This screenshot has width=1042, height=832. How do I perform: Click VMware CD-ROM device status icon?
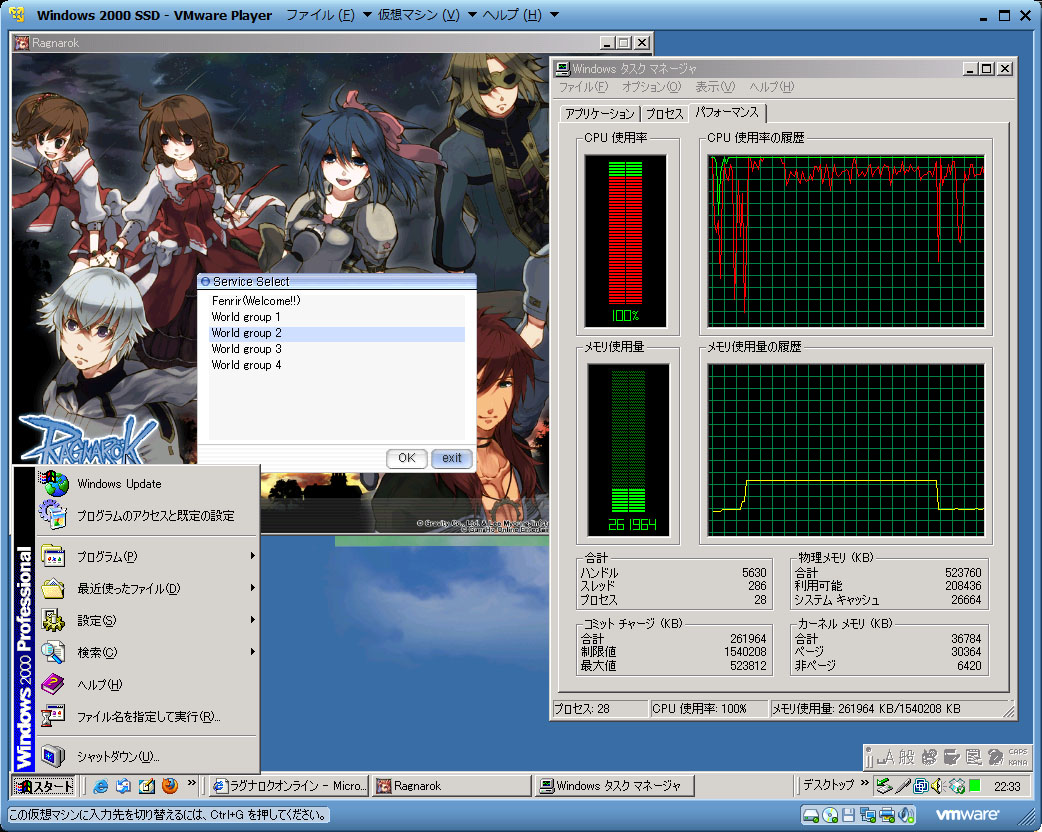(830, 815)
